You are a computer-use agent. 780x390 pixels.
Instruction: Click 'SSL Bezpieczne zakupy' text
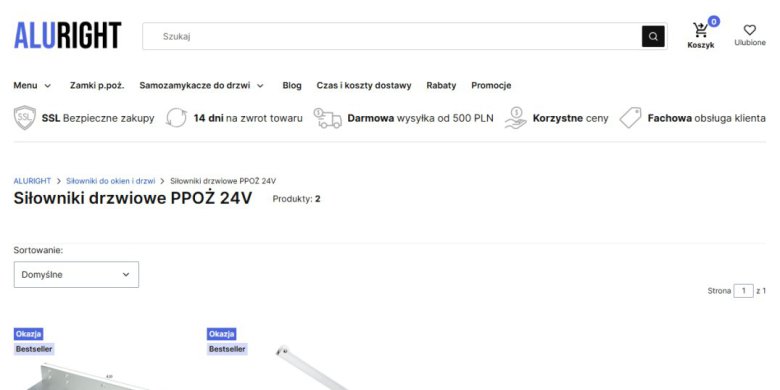(x=98, y=118)
